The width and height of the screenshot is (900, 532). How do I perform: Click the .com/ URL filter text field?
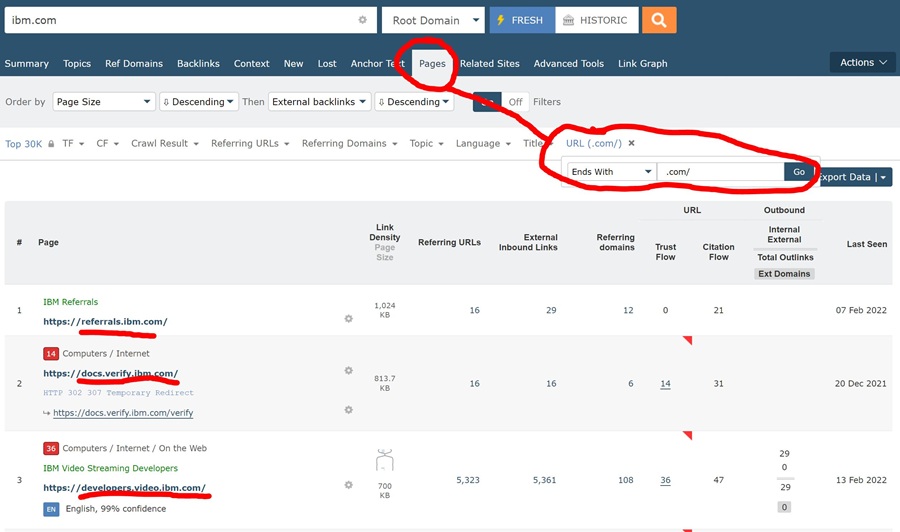pos(721,172)
